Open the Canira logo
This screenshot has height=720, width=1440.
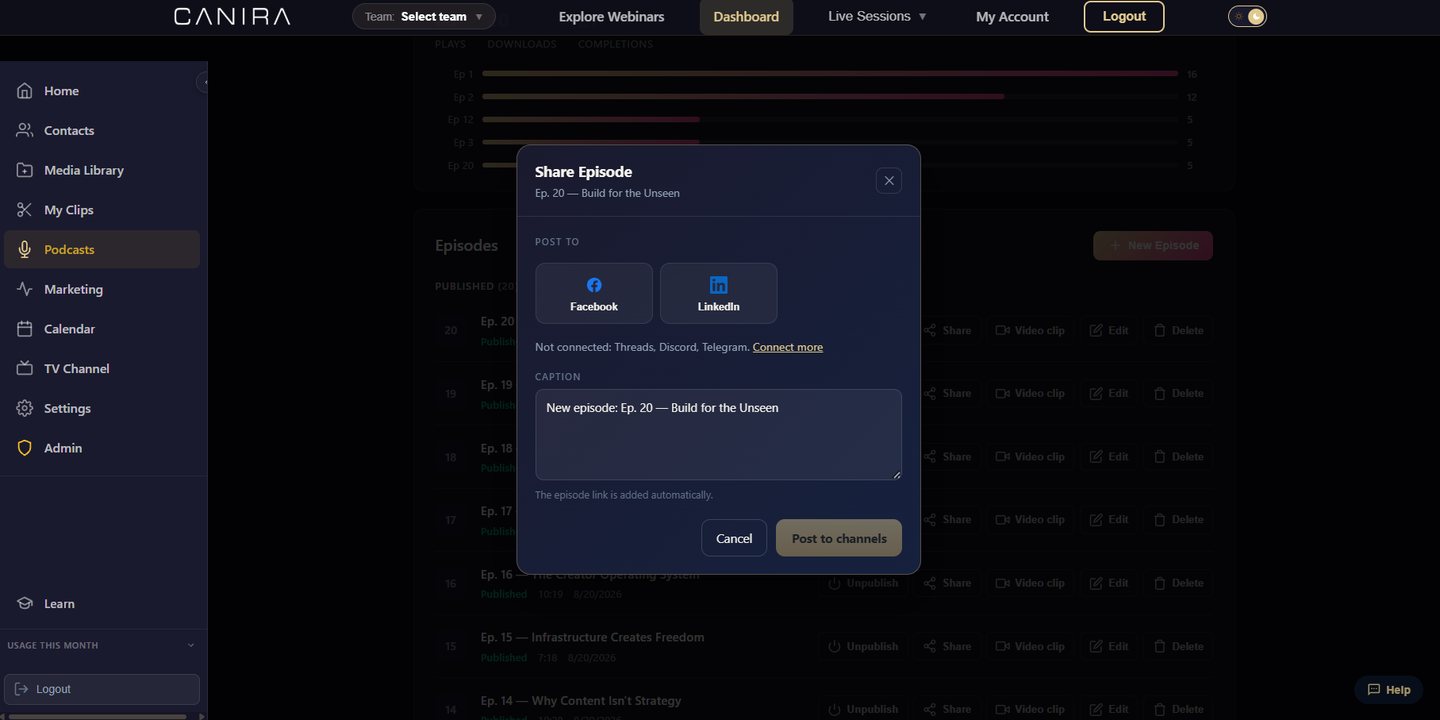click(232, 16)
